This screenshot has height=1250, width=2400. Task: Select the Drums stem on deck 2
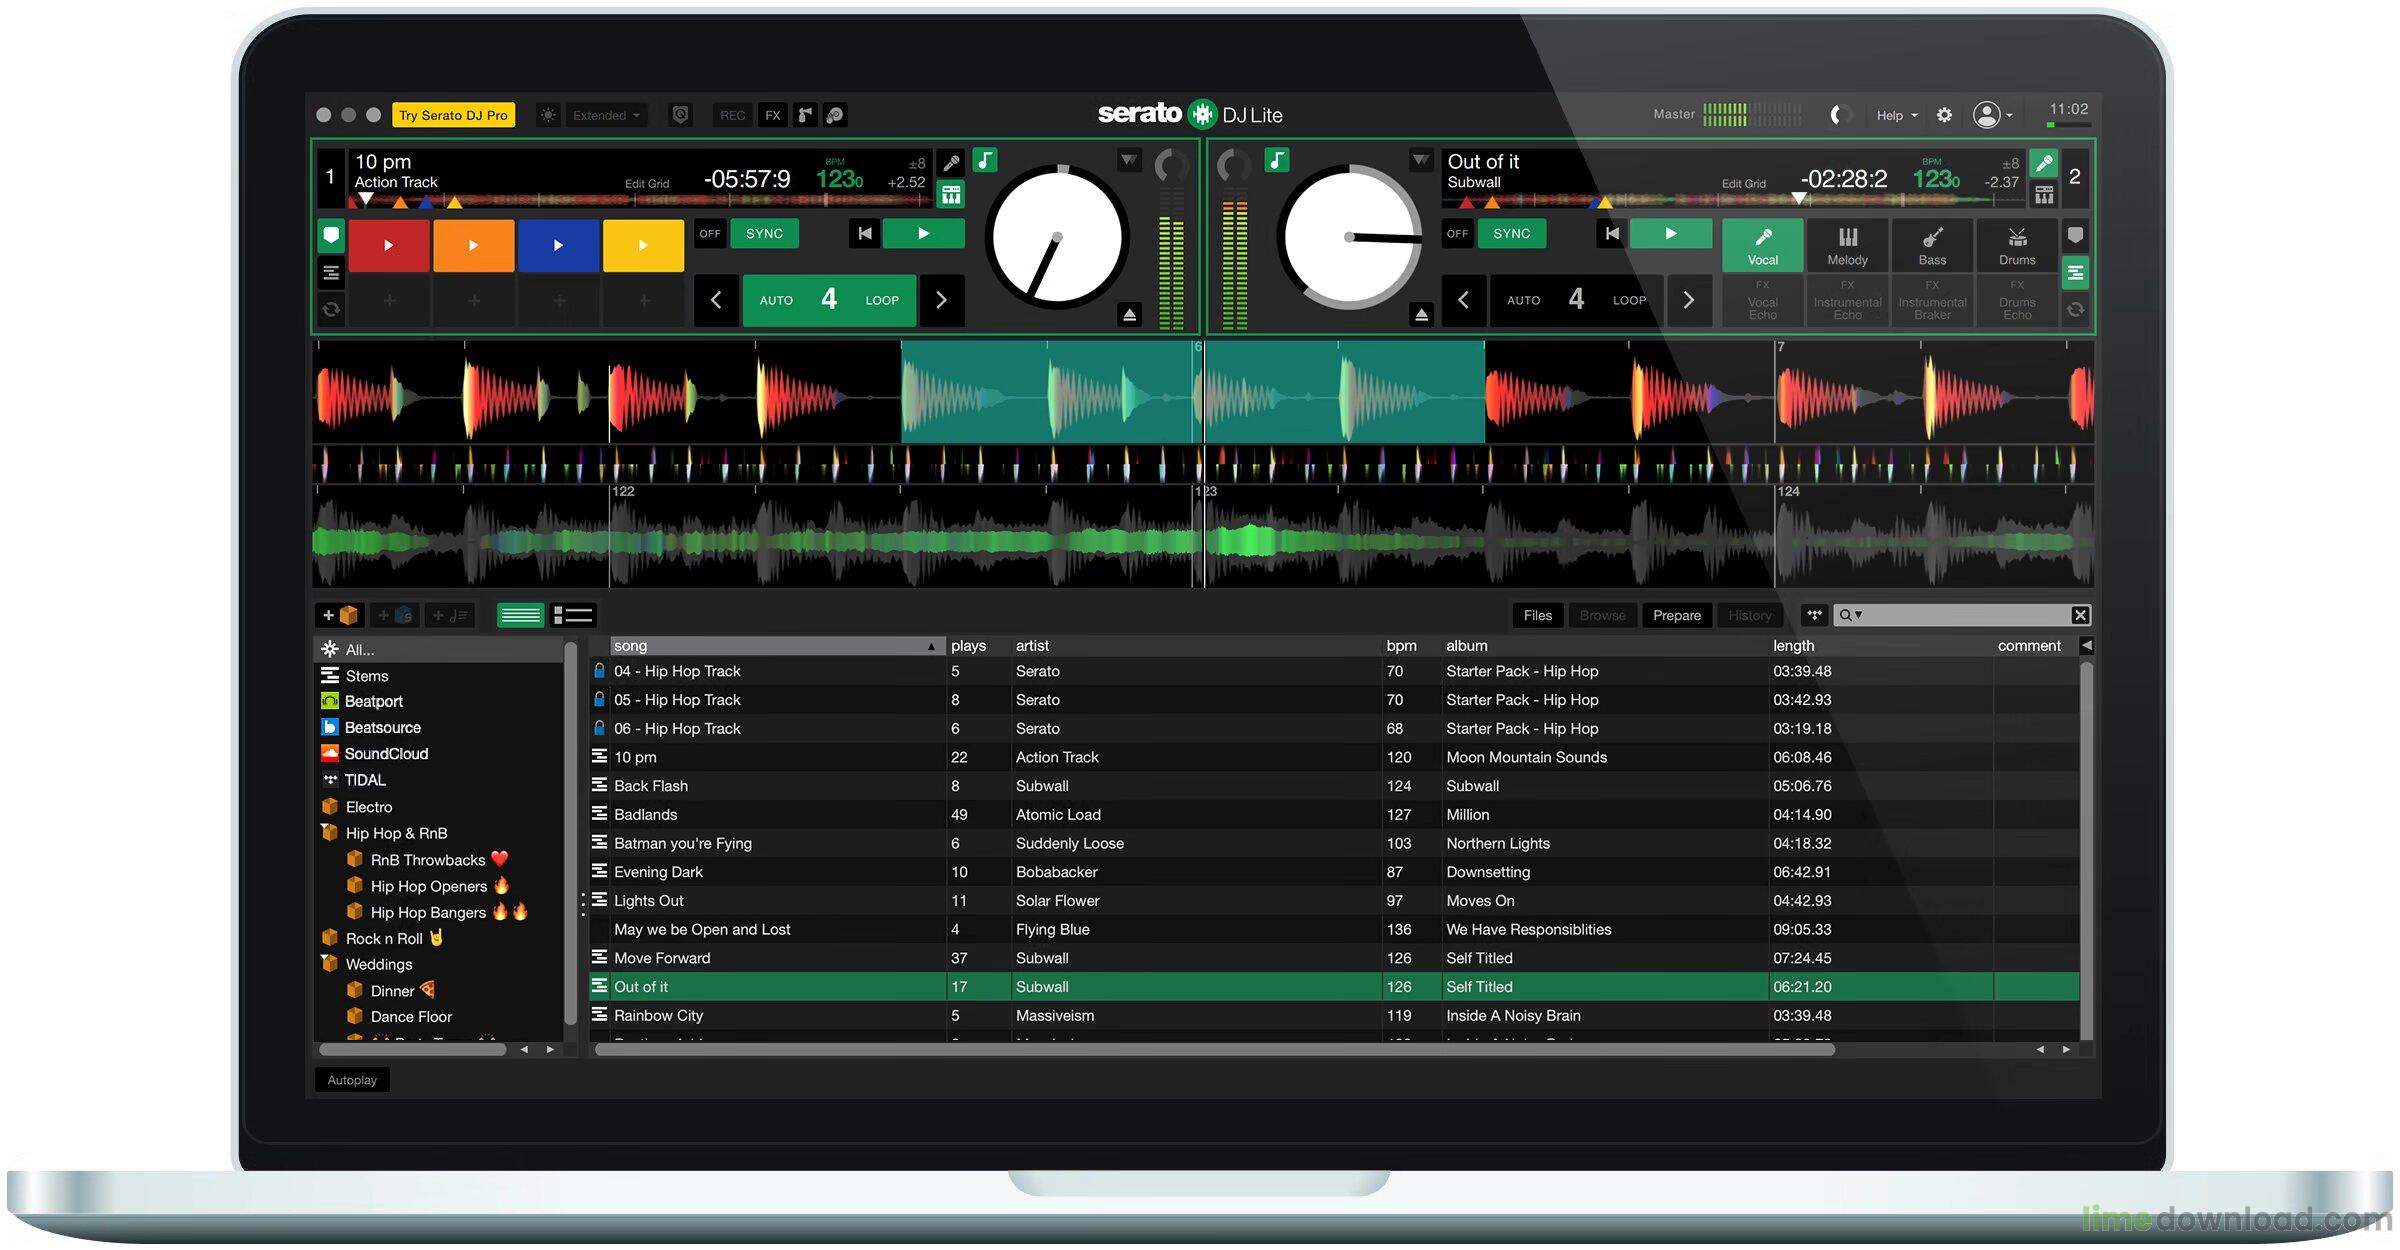pos(2017,244)
